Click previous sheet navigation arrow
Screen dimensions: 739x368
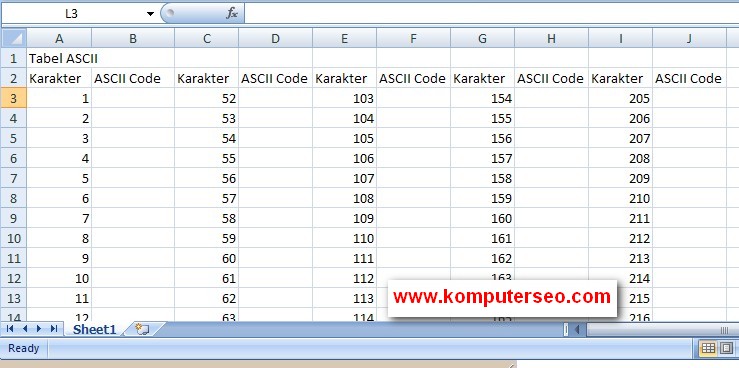(25, 329)
